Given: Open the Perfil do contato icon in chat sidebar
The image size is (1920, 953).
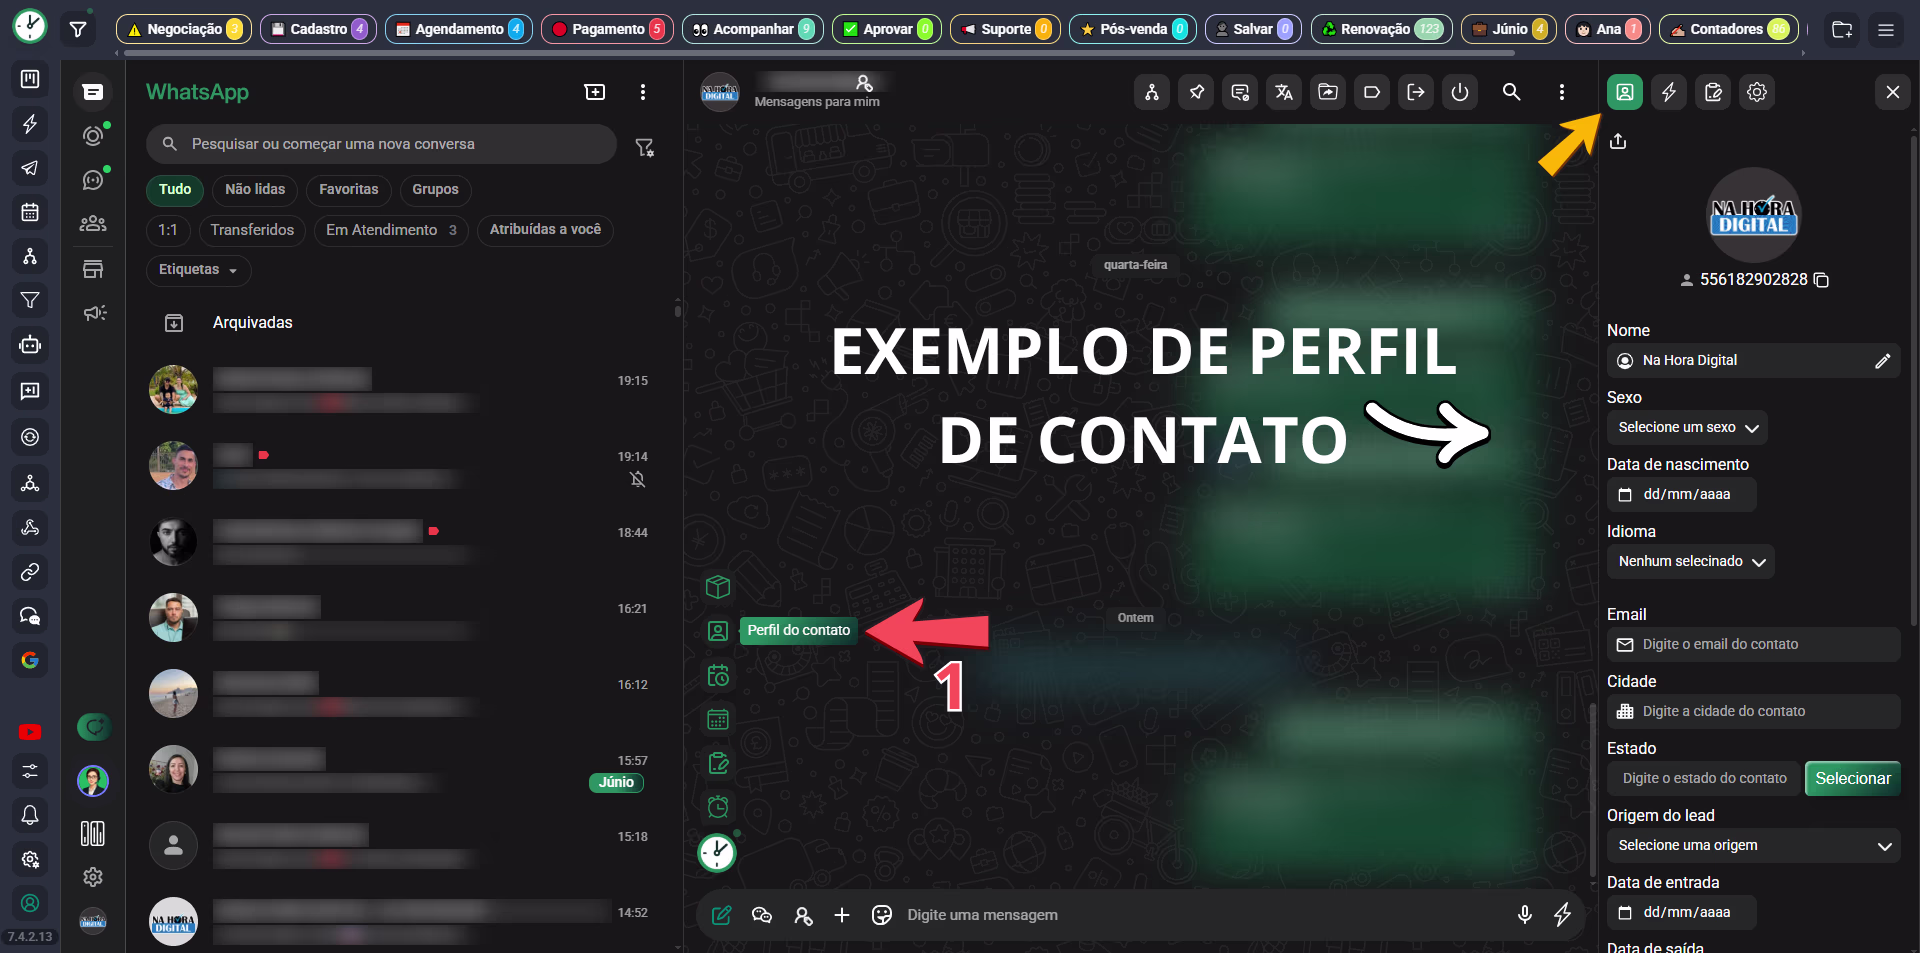Looking at the screenshot, I should tap(718, 631).
